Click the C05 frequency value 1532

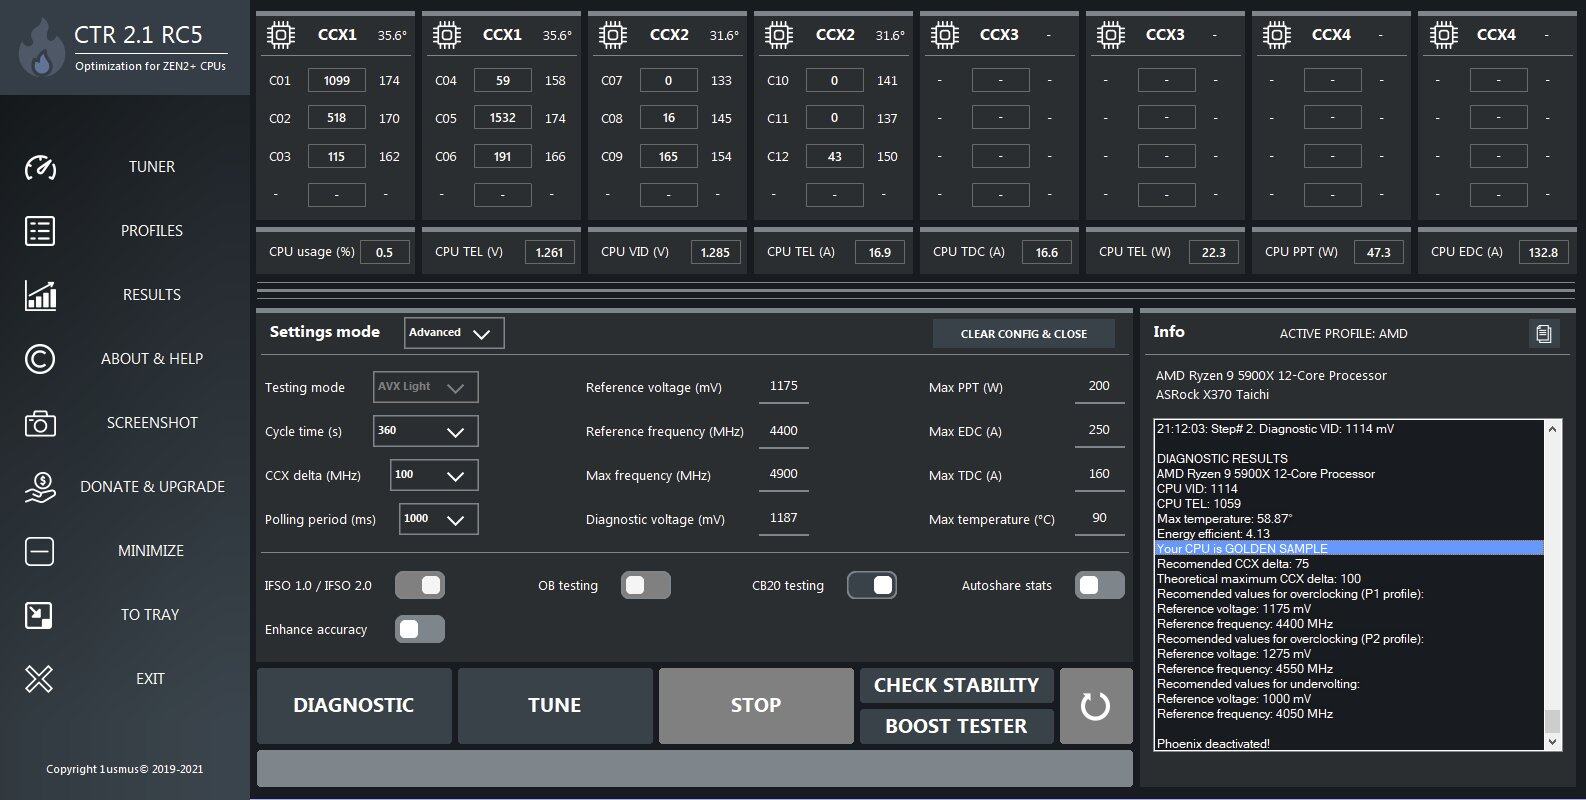click(x=503, y=118)
